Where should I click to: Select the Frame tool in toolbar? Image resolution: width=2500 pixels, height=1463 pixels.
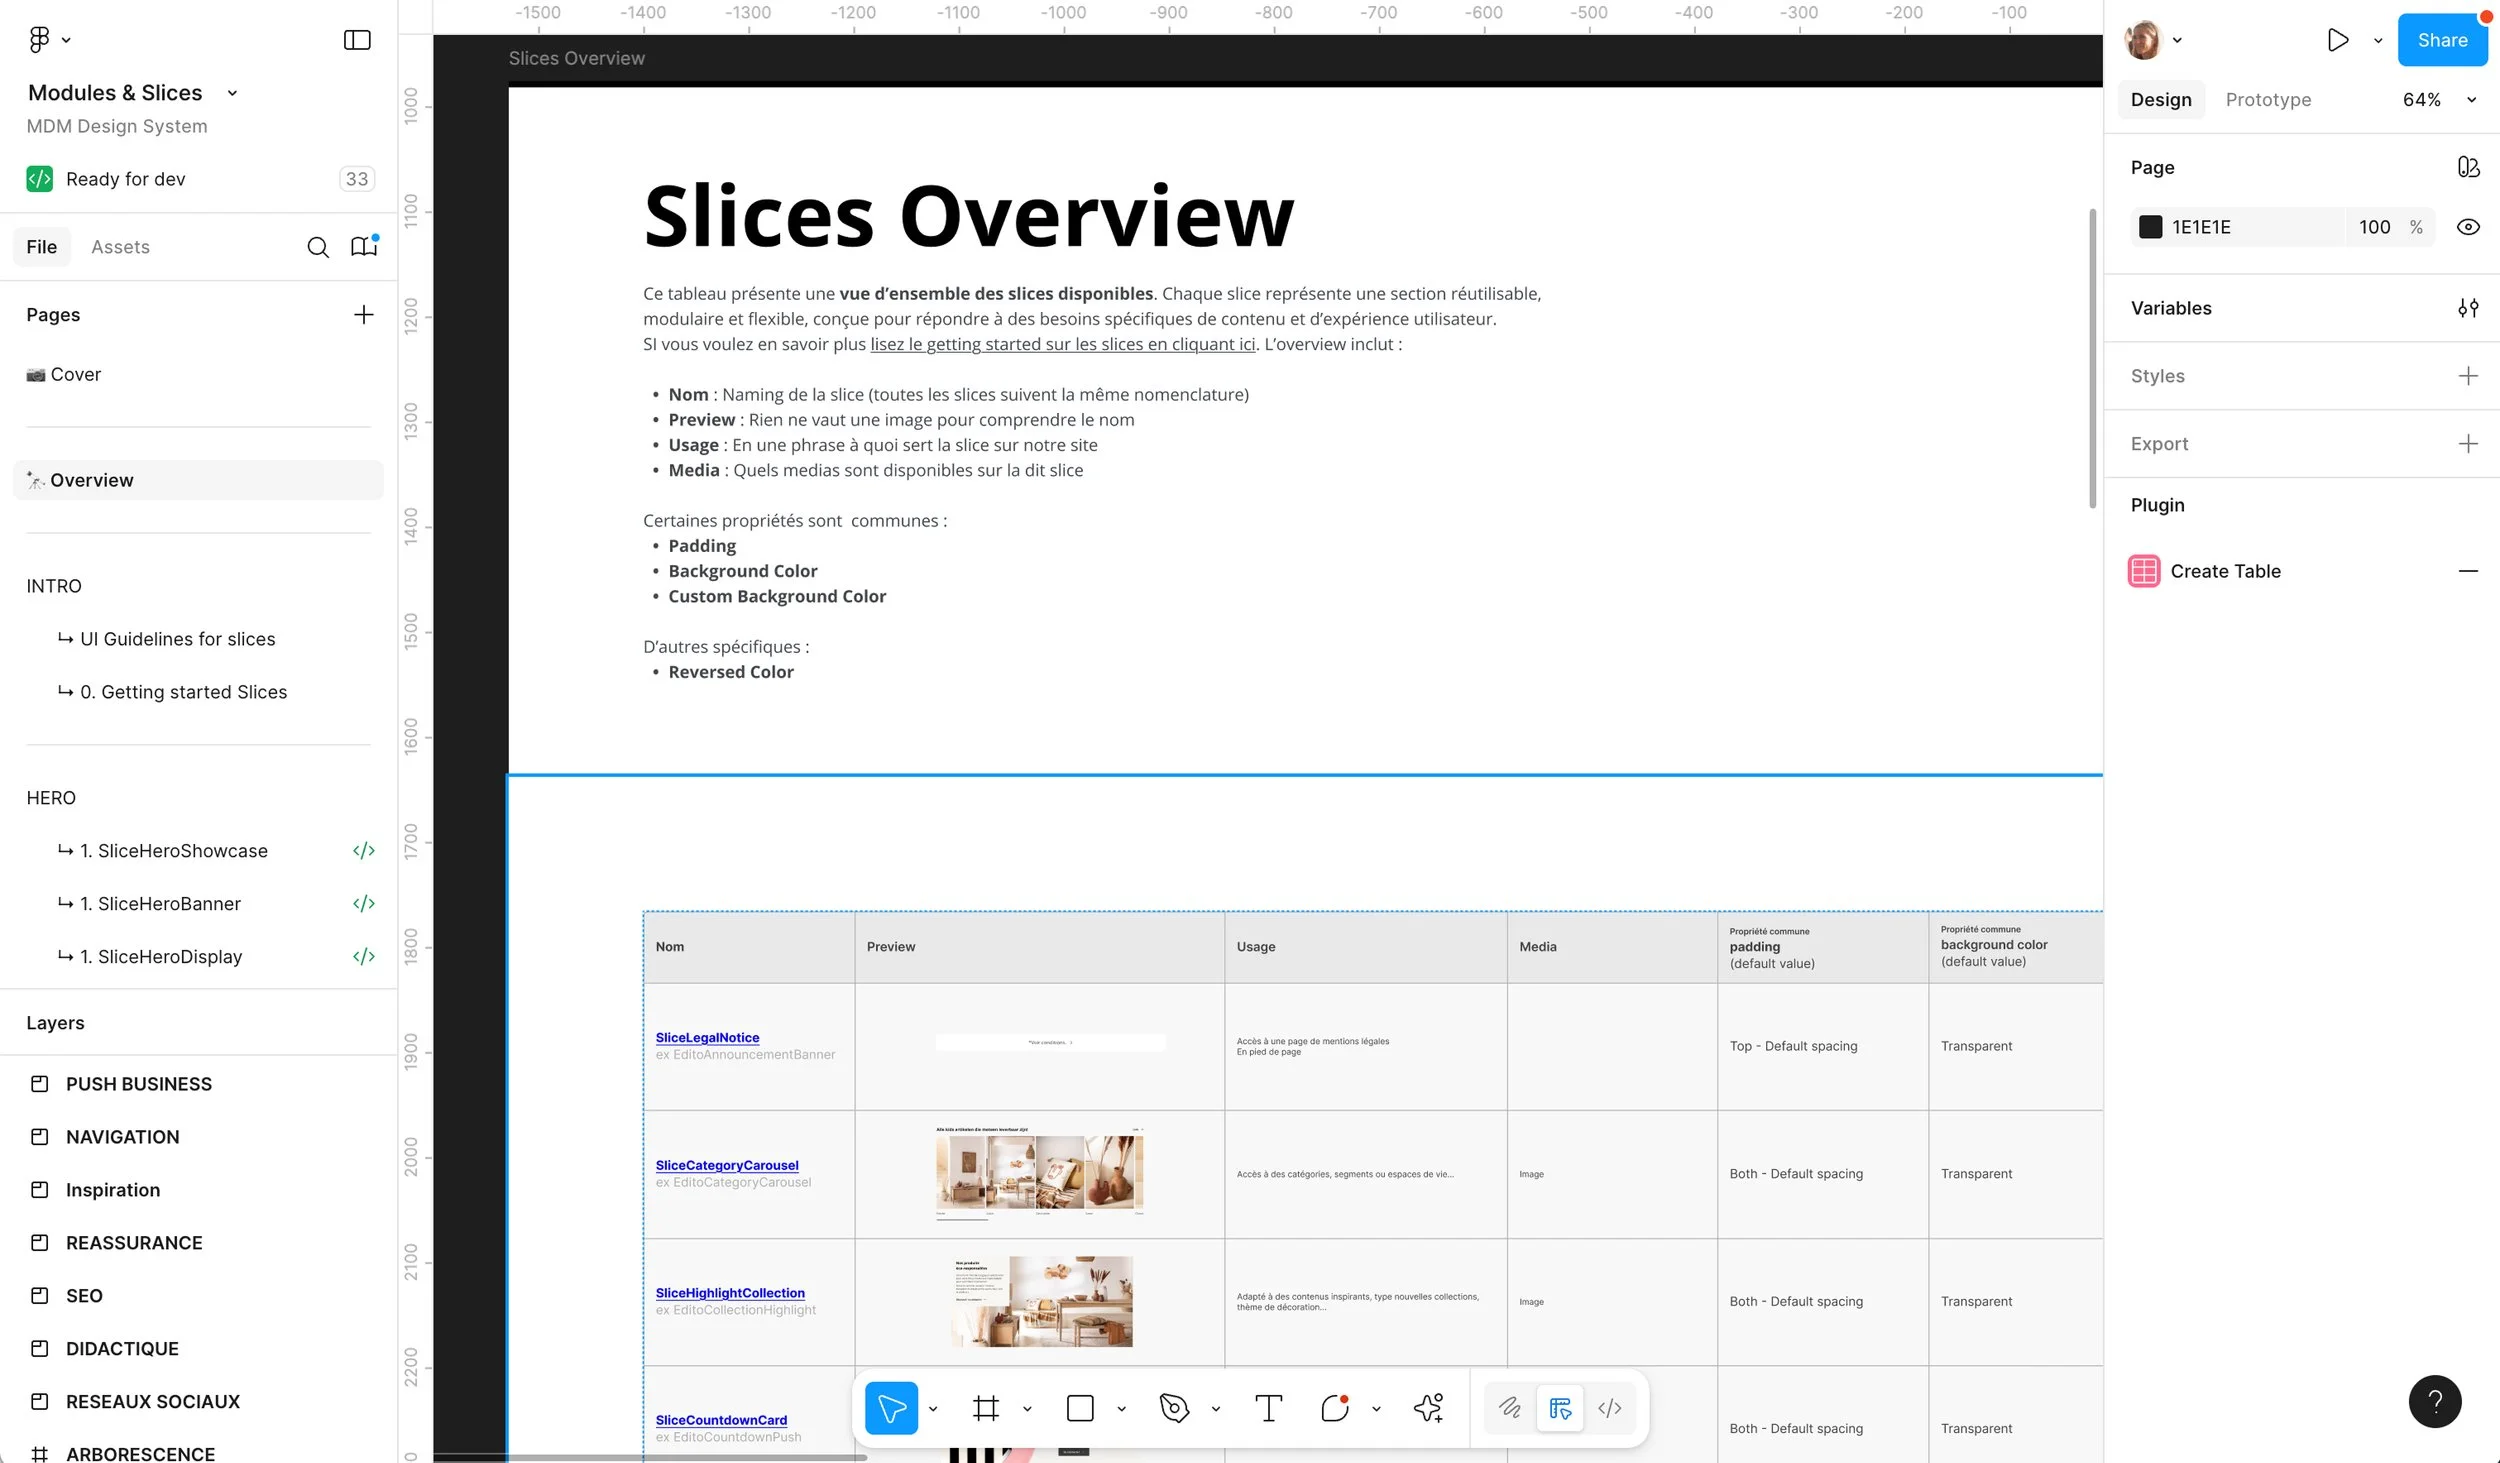985,1408
